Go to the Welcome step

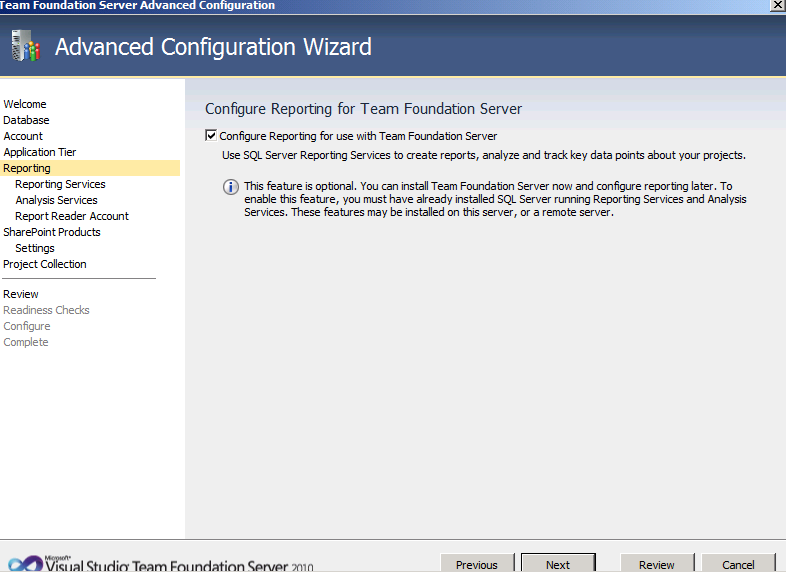(x=25, y=104)
